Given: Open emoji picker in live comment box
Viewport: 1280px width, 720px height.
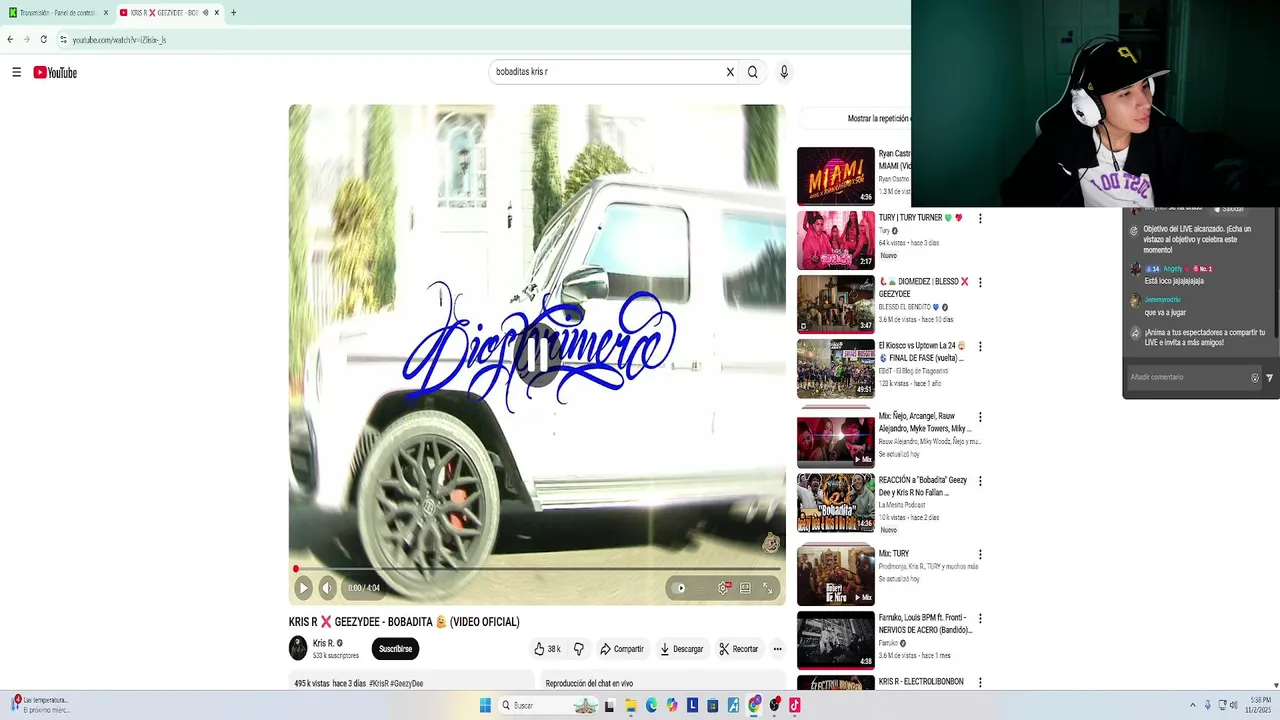Looking at the screenshot, I should 1255,378.
